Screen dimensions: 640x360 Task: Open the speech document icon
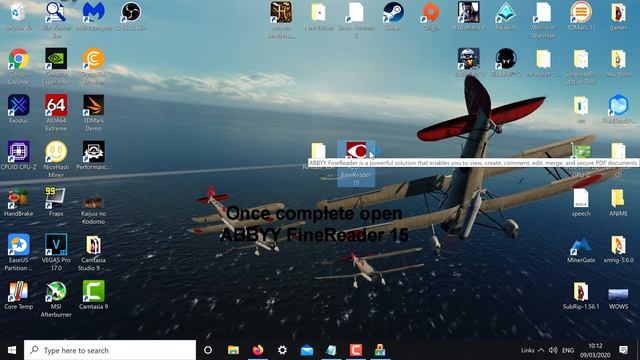click(581, 202)
